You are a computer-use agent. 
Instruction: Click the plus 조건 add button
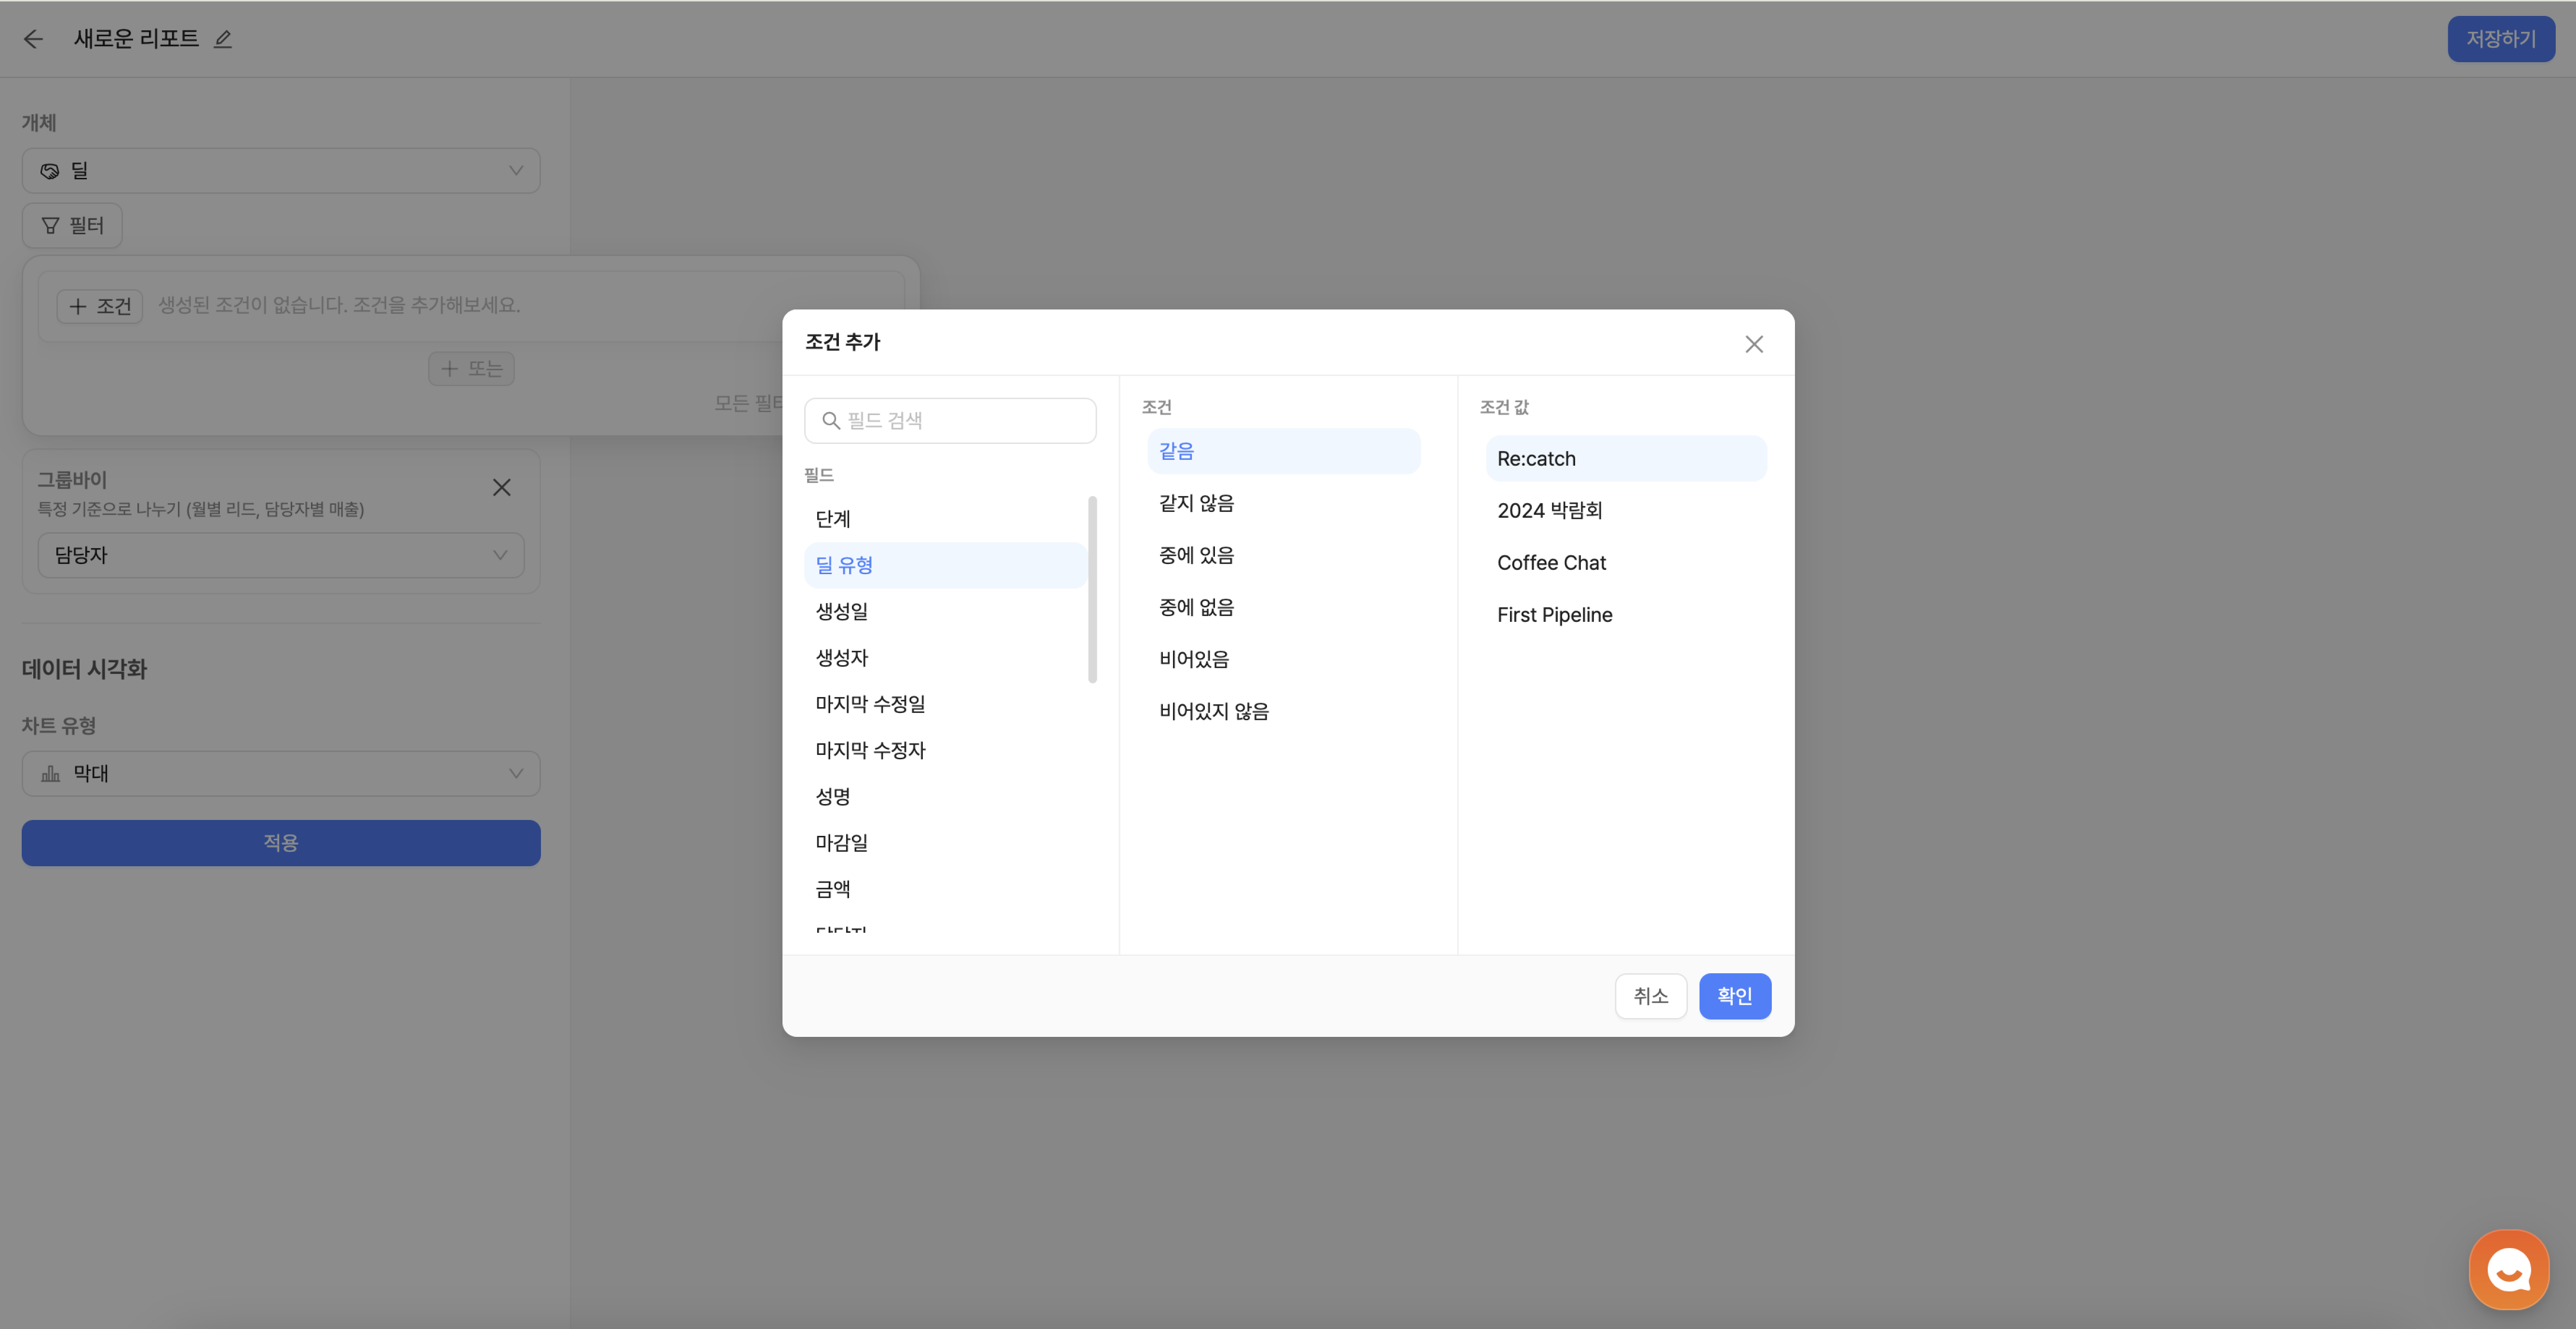[x=100, y=306]
